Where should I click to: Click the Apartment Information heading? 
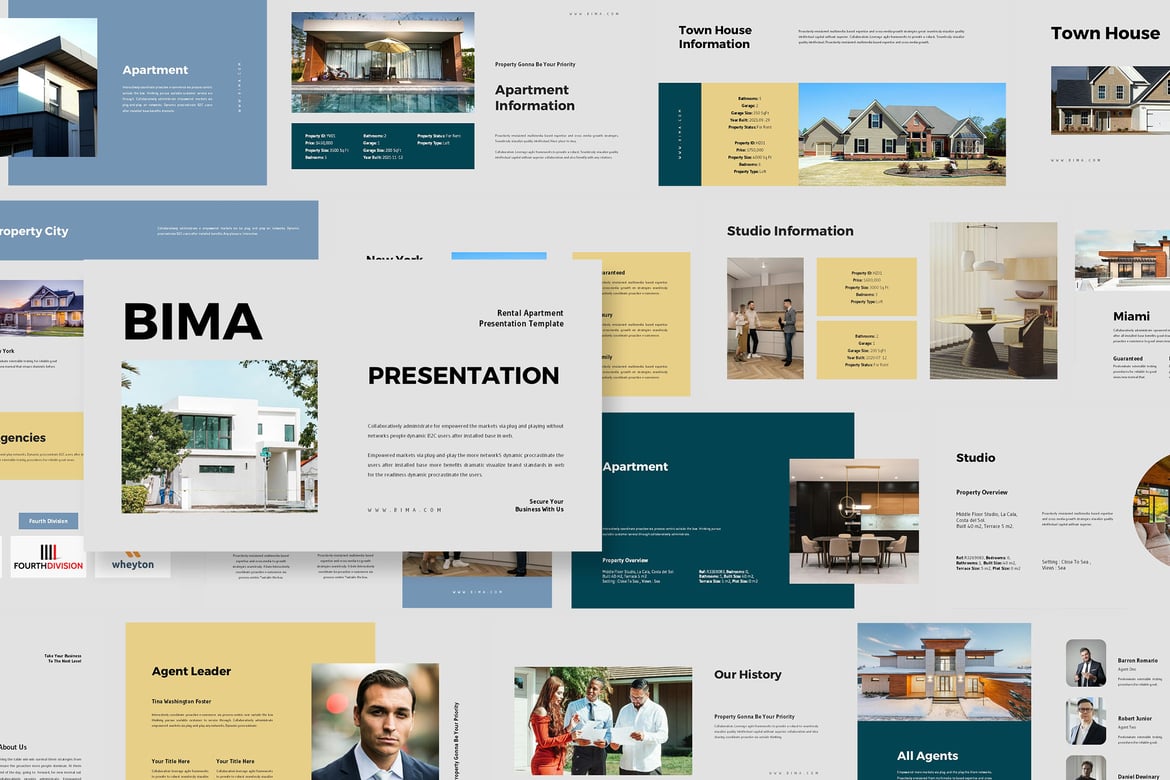534,98
